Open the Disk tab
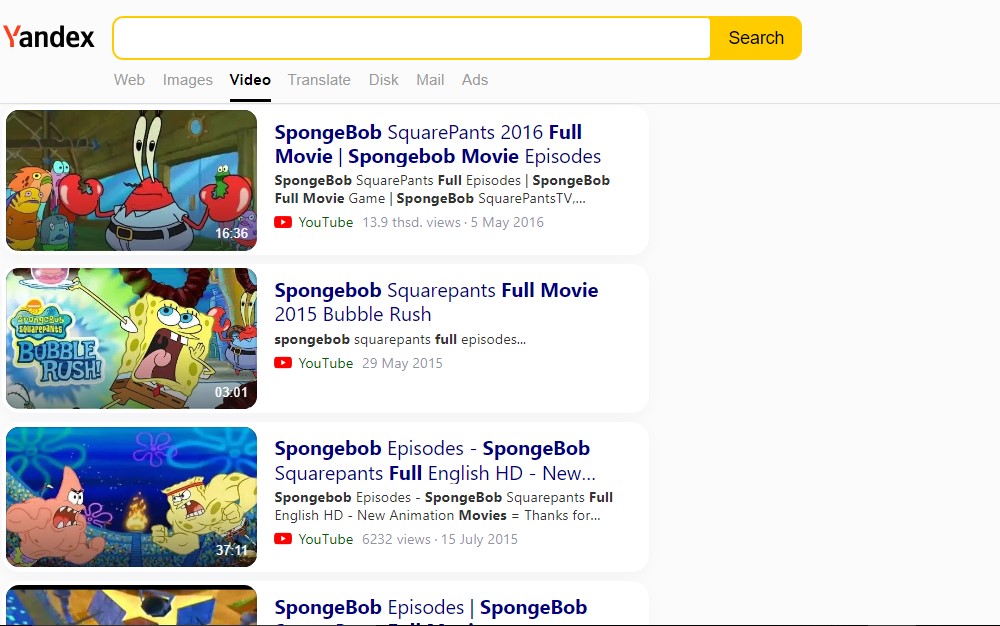Image resolution: width=1000 pixels, height=626 pixels. [383, 80]
